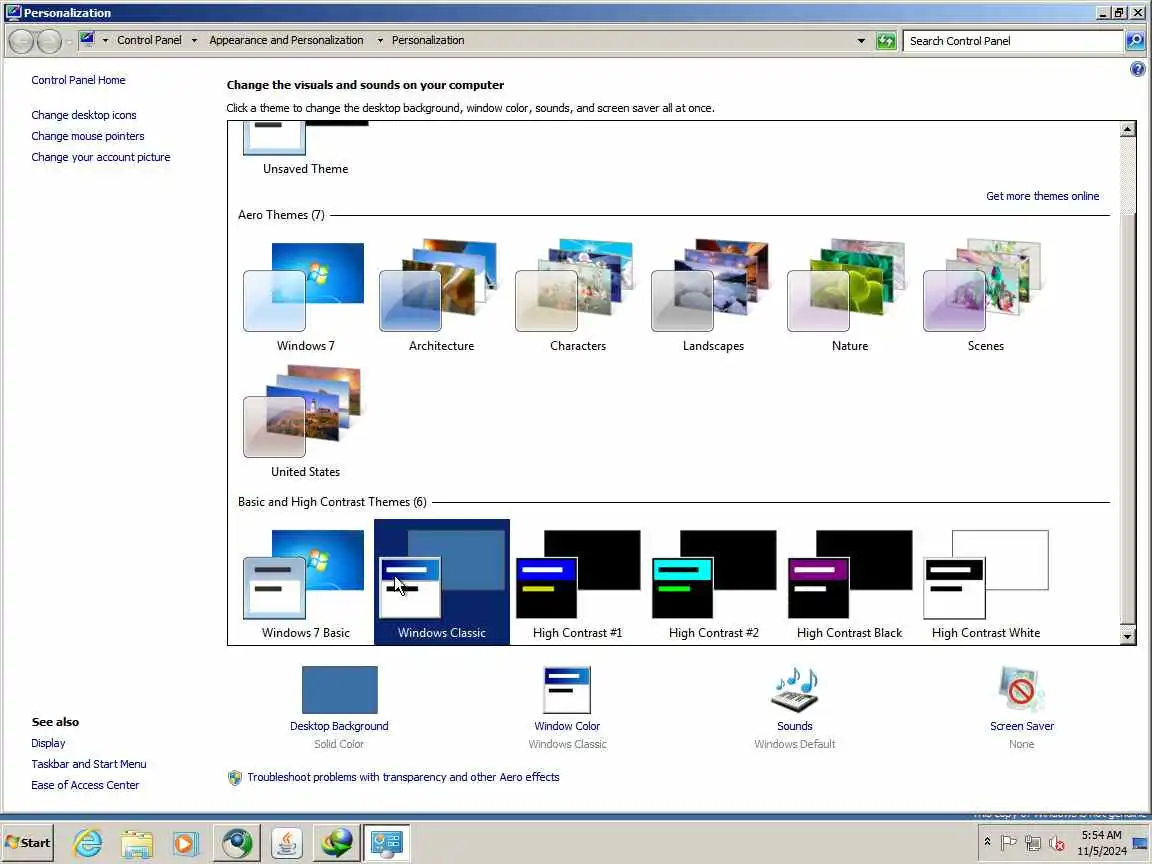Apply the Architecture theme
Image resolution: width=1152 pixels, height=864 pixels.
[441, 294]
